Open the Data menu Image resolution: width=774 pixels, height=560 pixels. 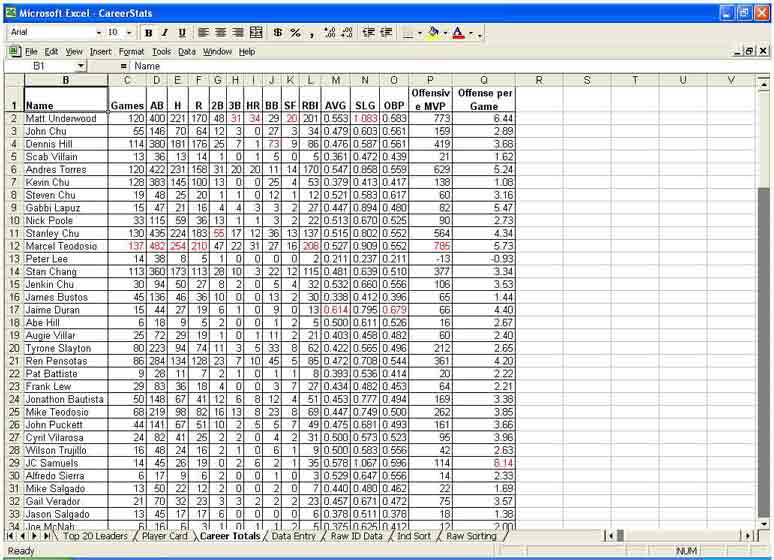187,51
